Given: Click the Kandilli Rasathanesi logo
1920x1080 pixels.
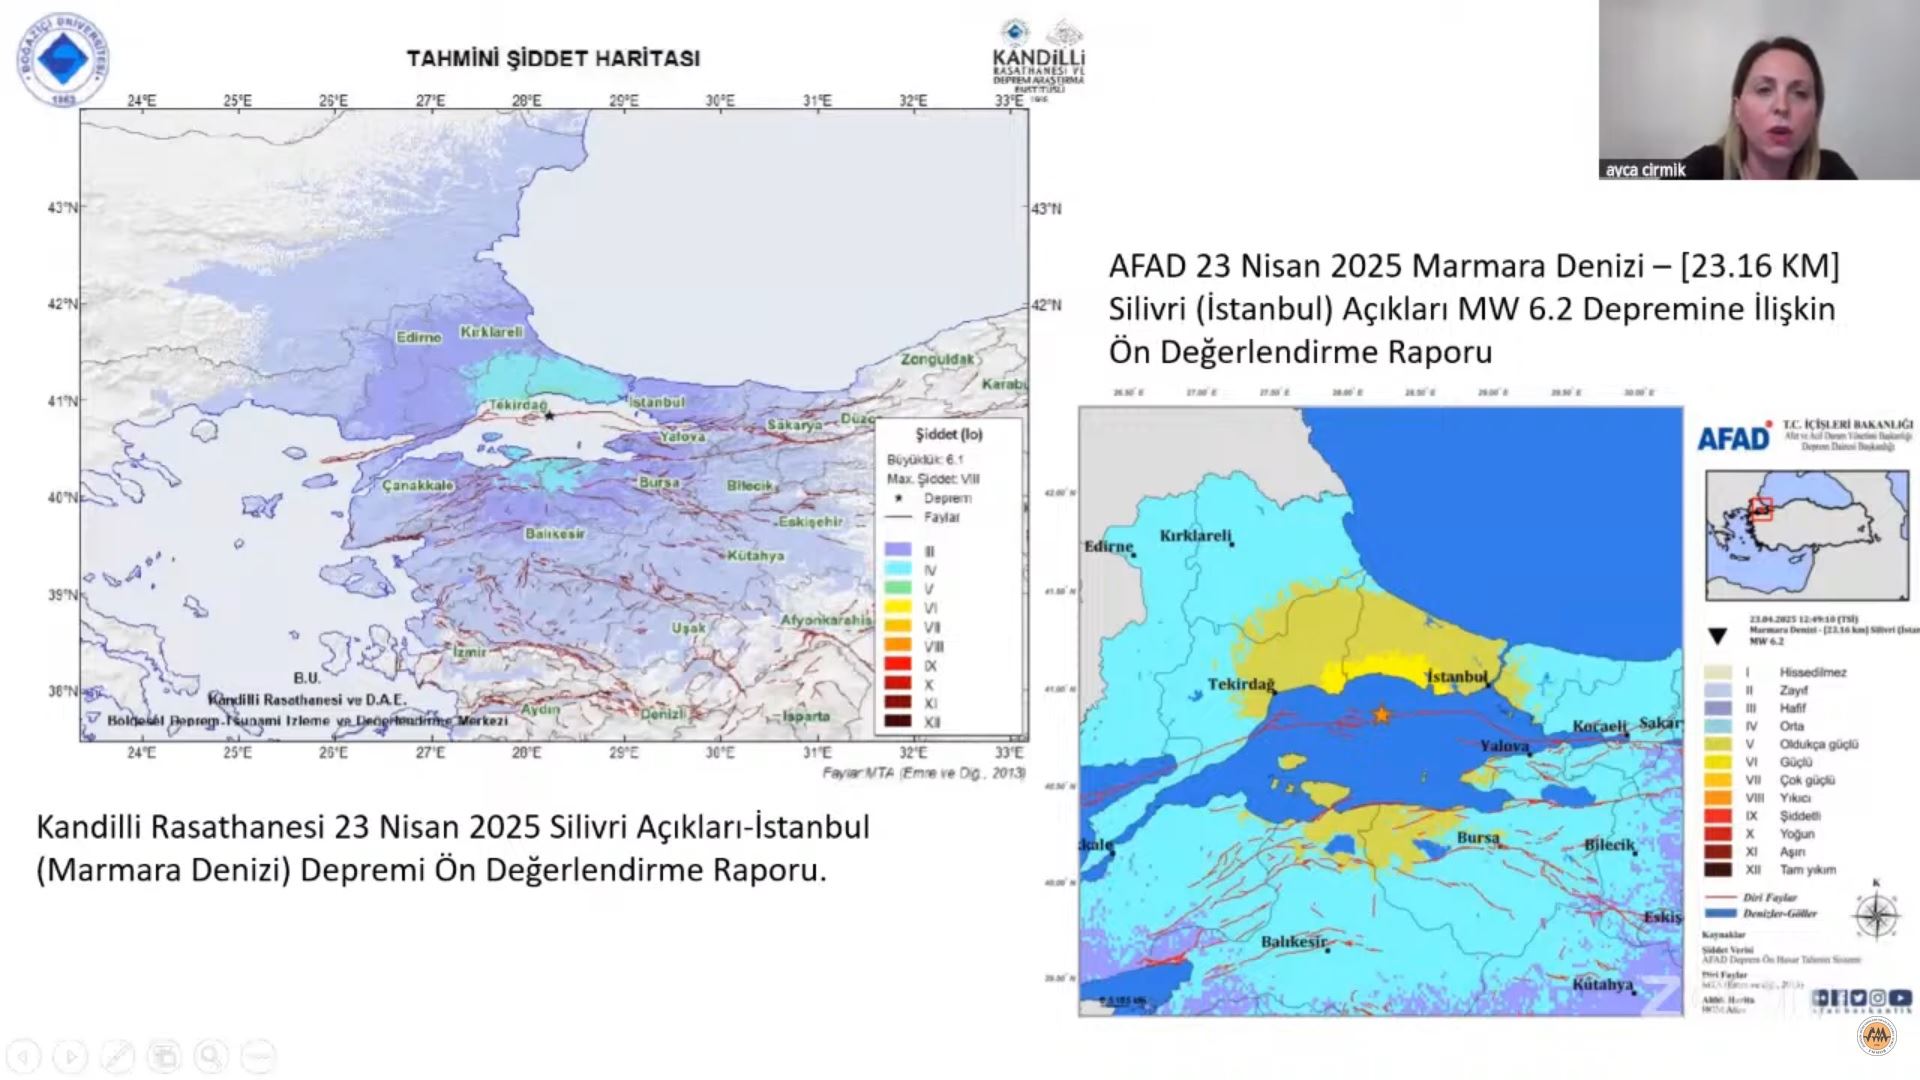Looking at the screenshot, I should [1038, 59].
